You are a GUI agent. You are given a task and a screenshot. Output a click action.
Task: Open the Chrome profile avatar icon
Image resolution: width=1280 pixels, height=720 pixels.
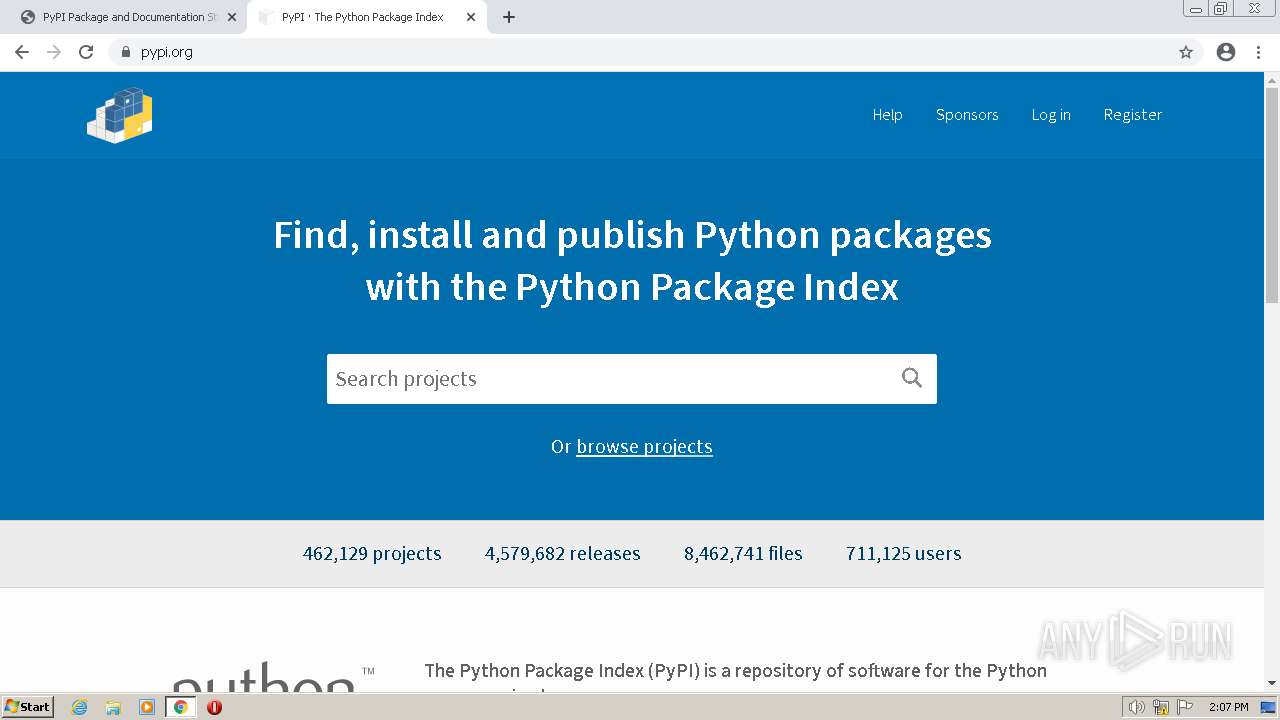[1226, 52]
